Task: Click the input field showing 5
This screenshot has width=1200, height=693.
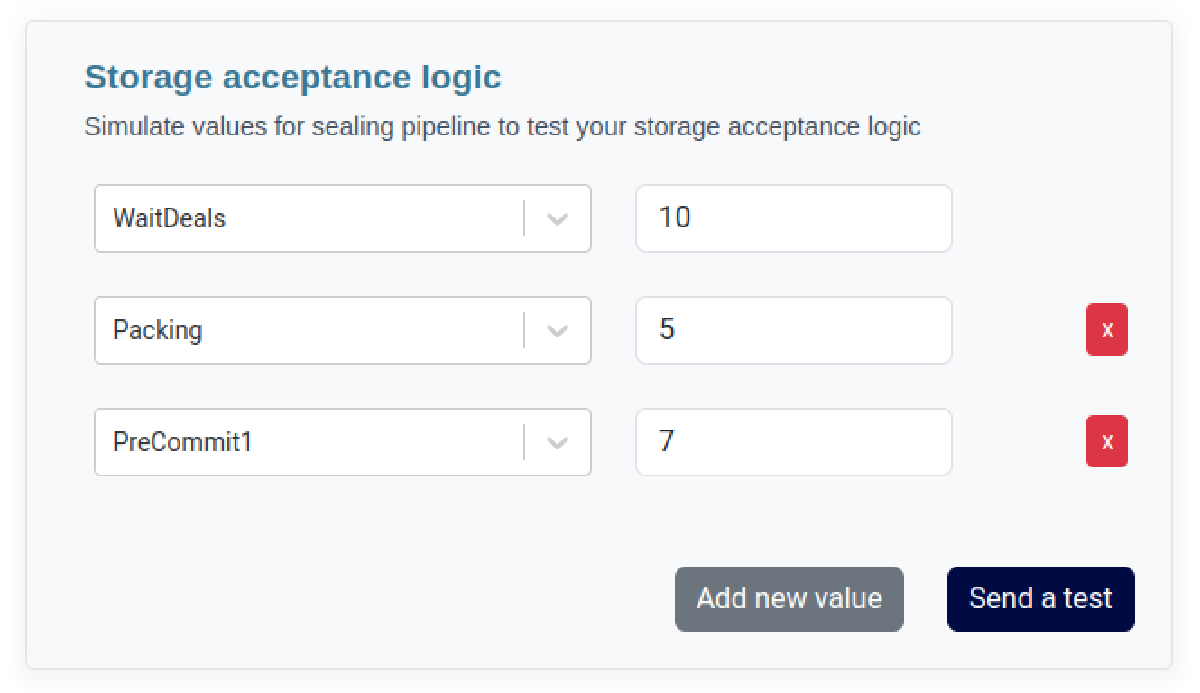Action: click(x=794, y=330)
